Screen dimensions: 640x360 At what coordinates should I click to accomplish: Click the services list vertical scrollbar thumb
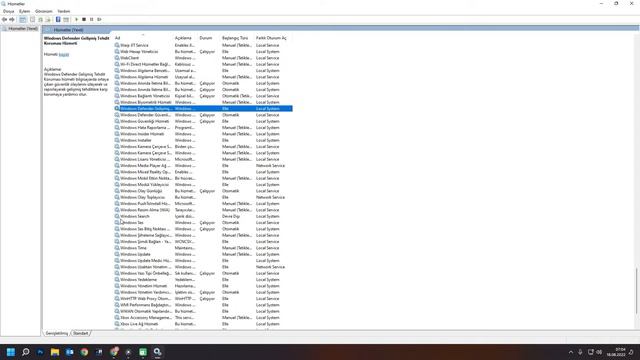(x=636, y=291)
